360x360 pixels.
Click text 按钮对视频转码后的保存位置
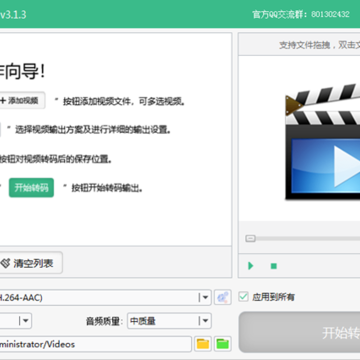pos(56,159)
